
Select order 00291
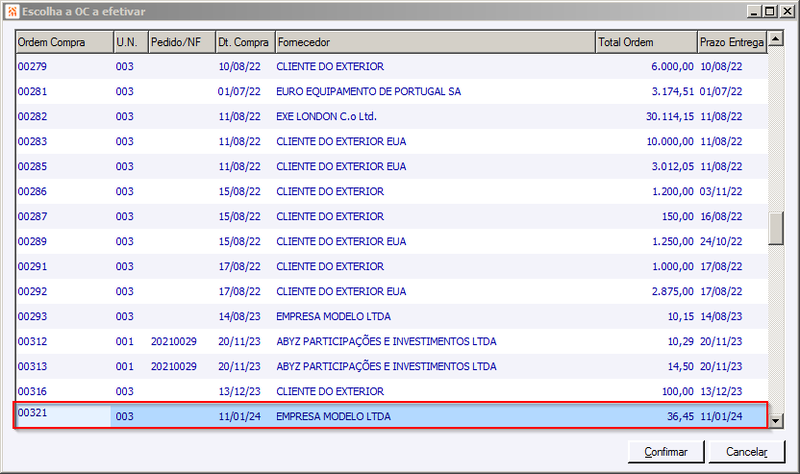pyautogui.click(x=391, y=266)
